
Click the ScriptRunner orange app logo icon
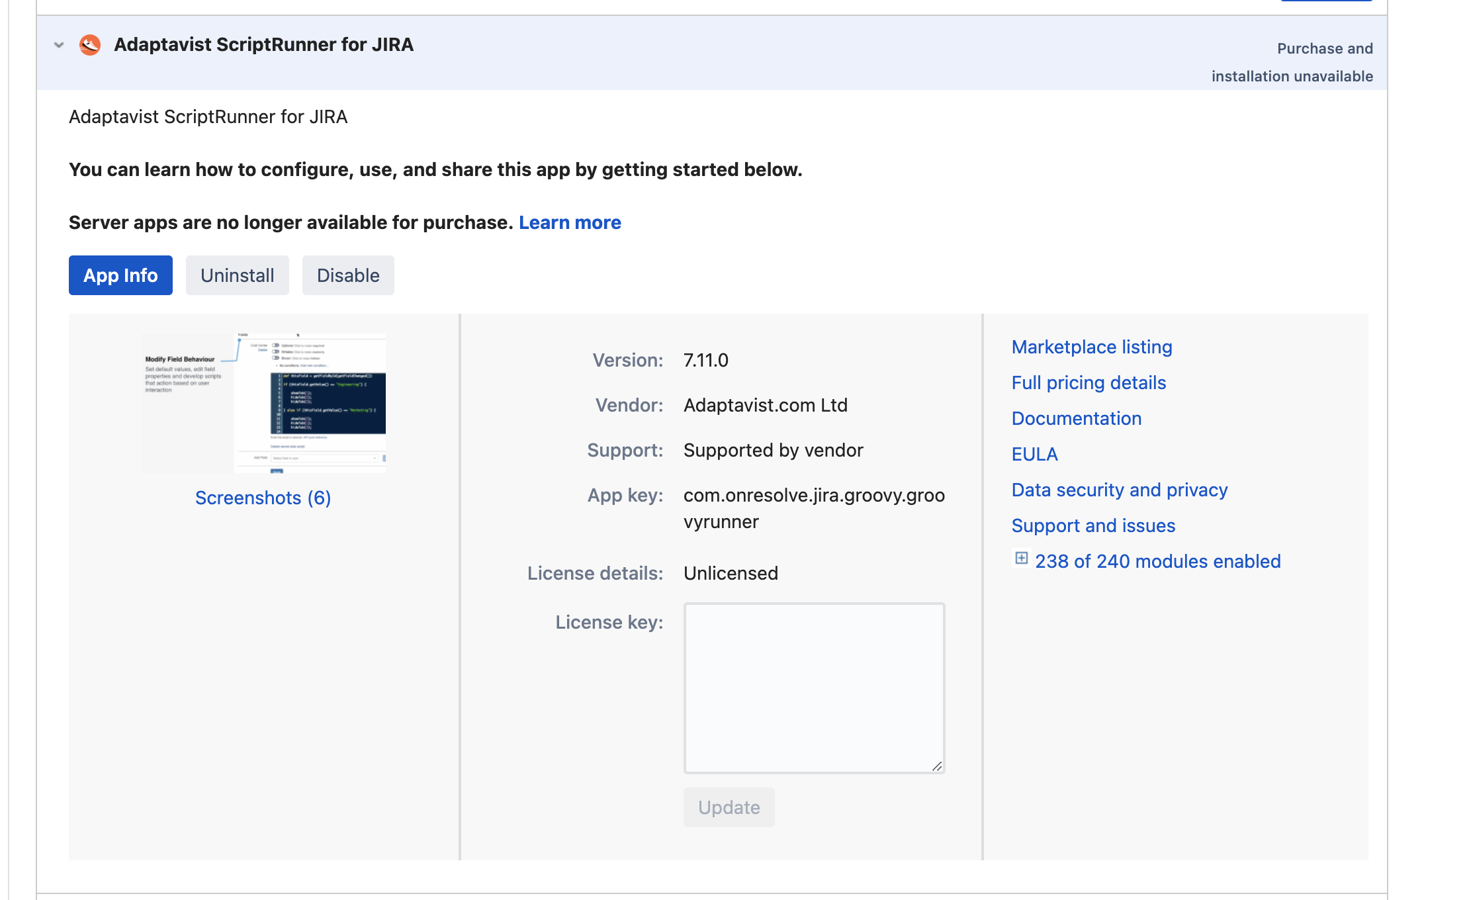pos(90,45)
